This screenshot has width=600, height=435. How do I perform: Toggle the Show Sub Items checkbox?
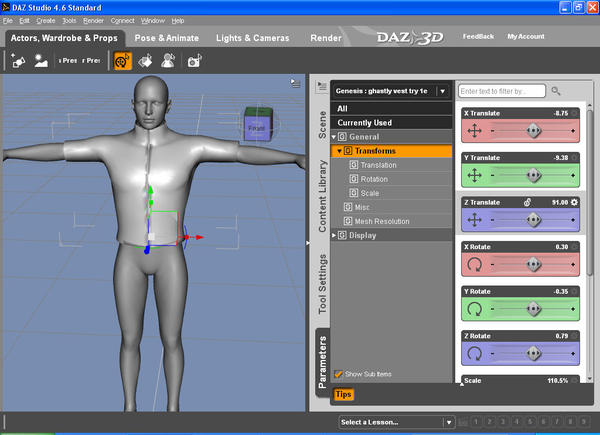click(338, 374)
